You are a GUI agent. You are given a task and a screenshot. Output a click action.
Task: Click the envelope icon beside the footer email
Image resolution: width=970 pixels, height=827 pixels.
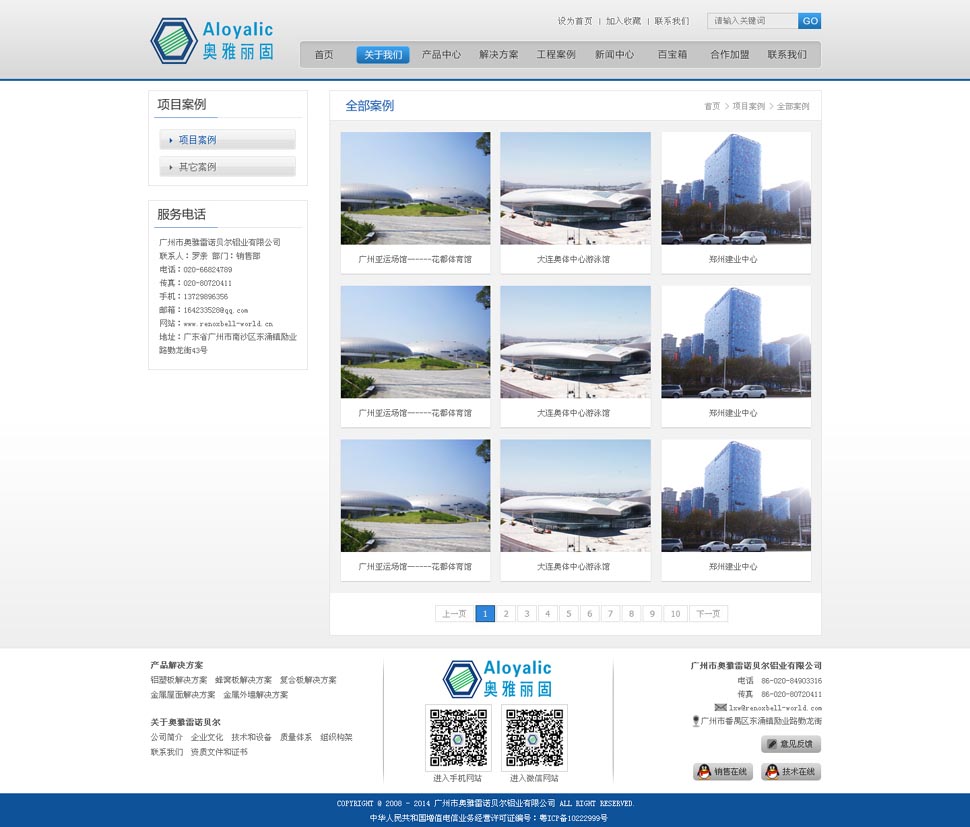(720, 707)
